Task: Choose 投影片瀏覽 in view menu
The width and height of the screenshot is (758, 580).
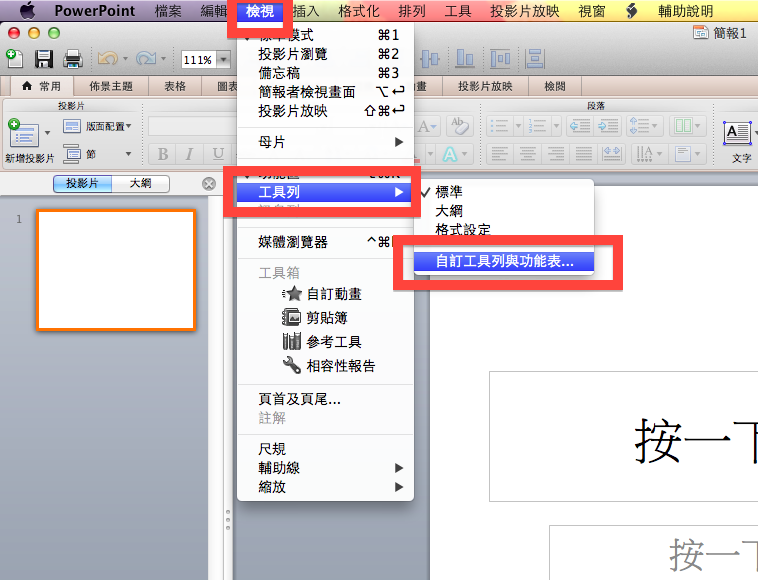Action: coord(325,54)
